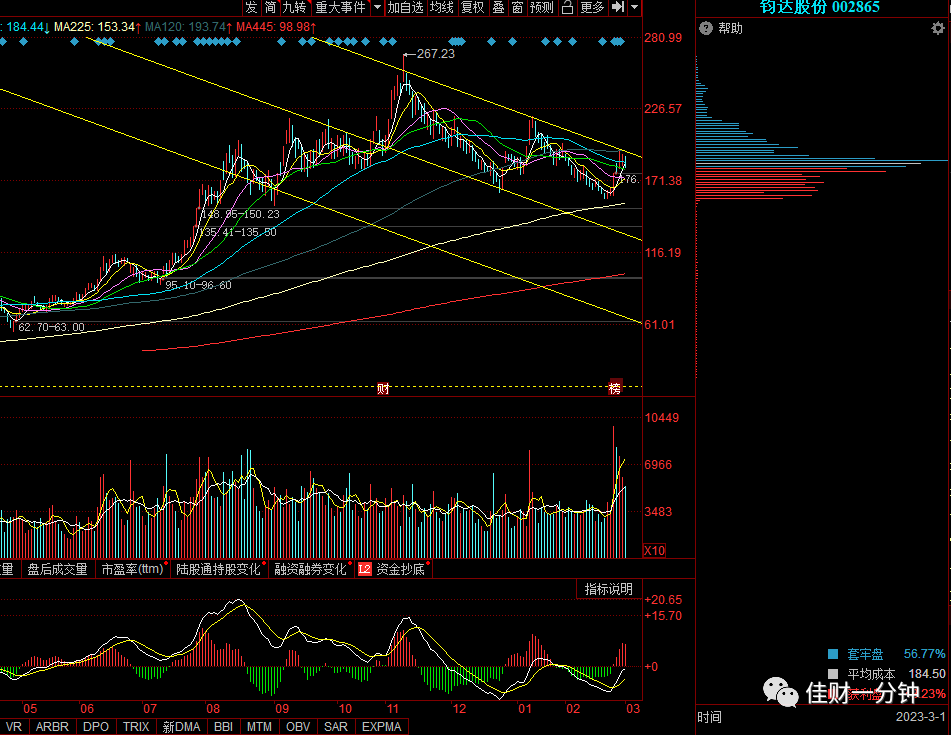
Task: Click the blue 套牢盘 legend swatch
Action: click(x=833, y=654)
